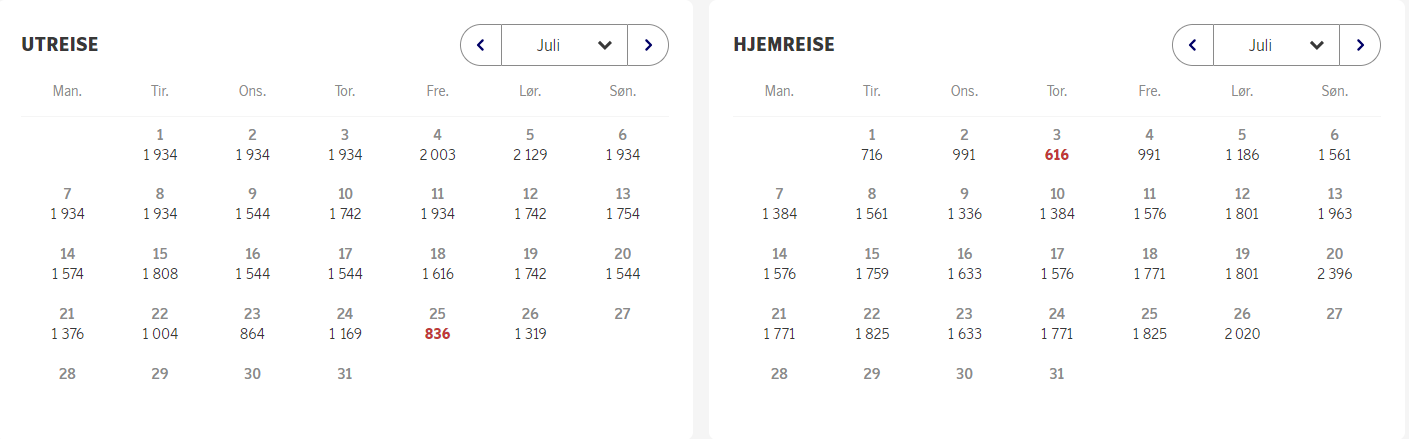Choose Utreise July 22 priced 1 004
Image resolution: width=1409 pixels, height=439 pixels.
tap(160, 324)
